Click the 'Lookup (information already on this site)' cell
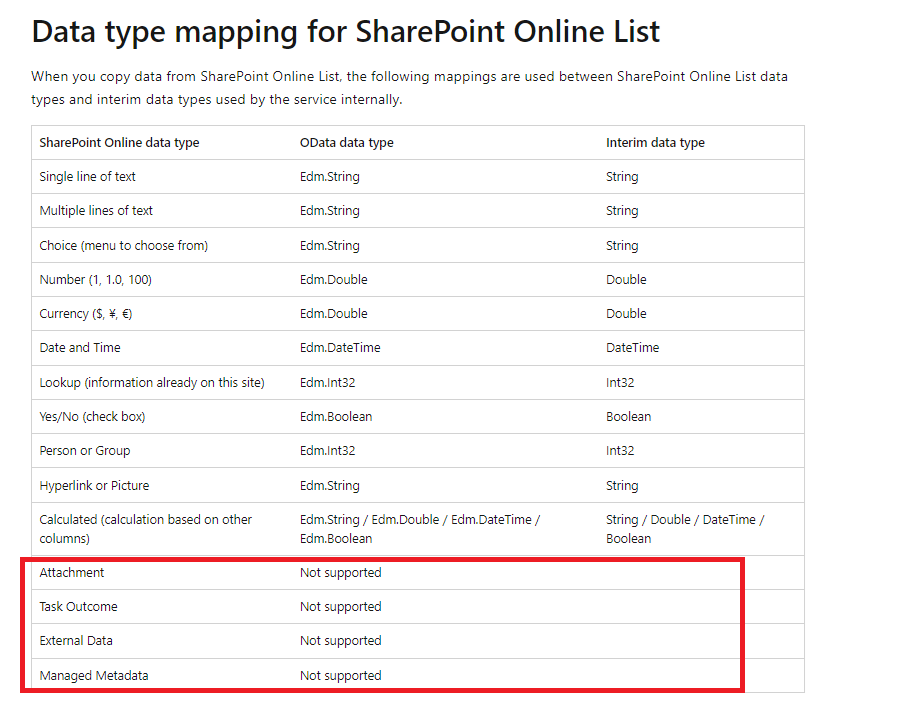This screenshot has height=707, width=901. point(152,382)
